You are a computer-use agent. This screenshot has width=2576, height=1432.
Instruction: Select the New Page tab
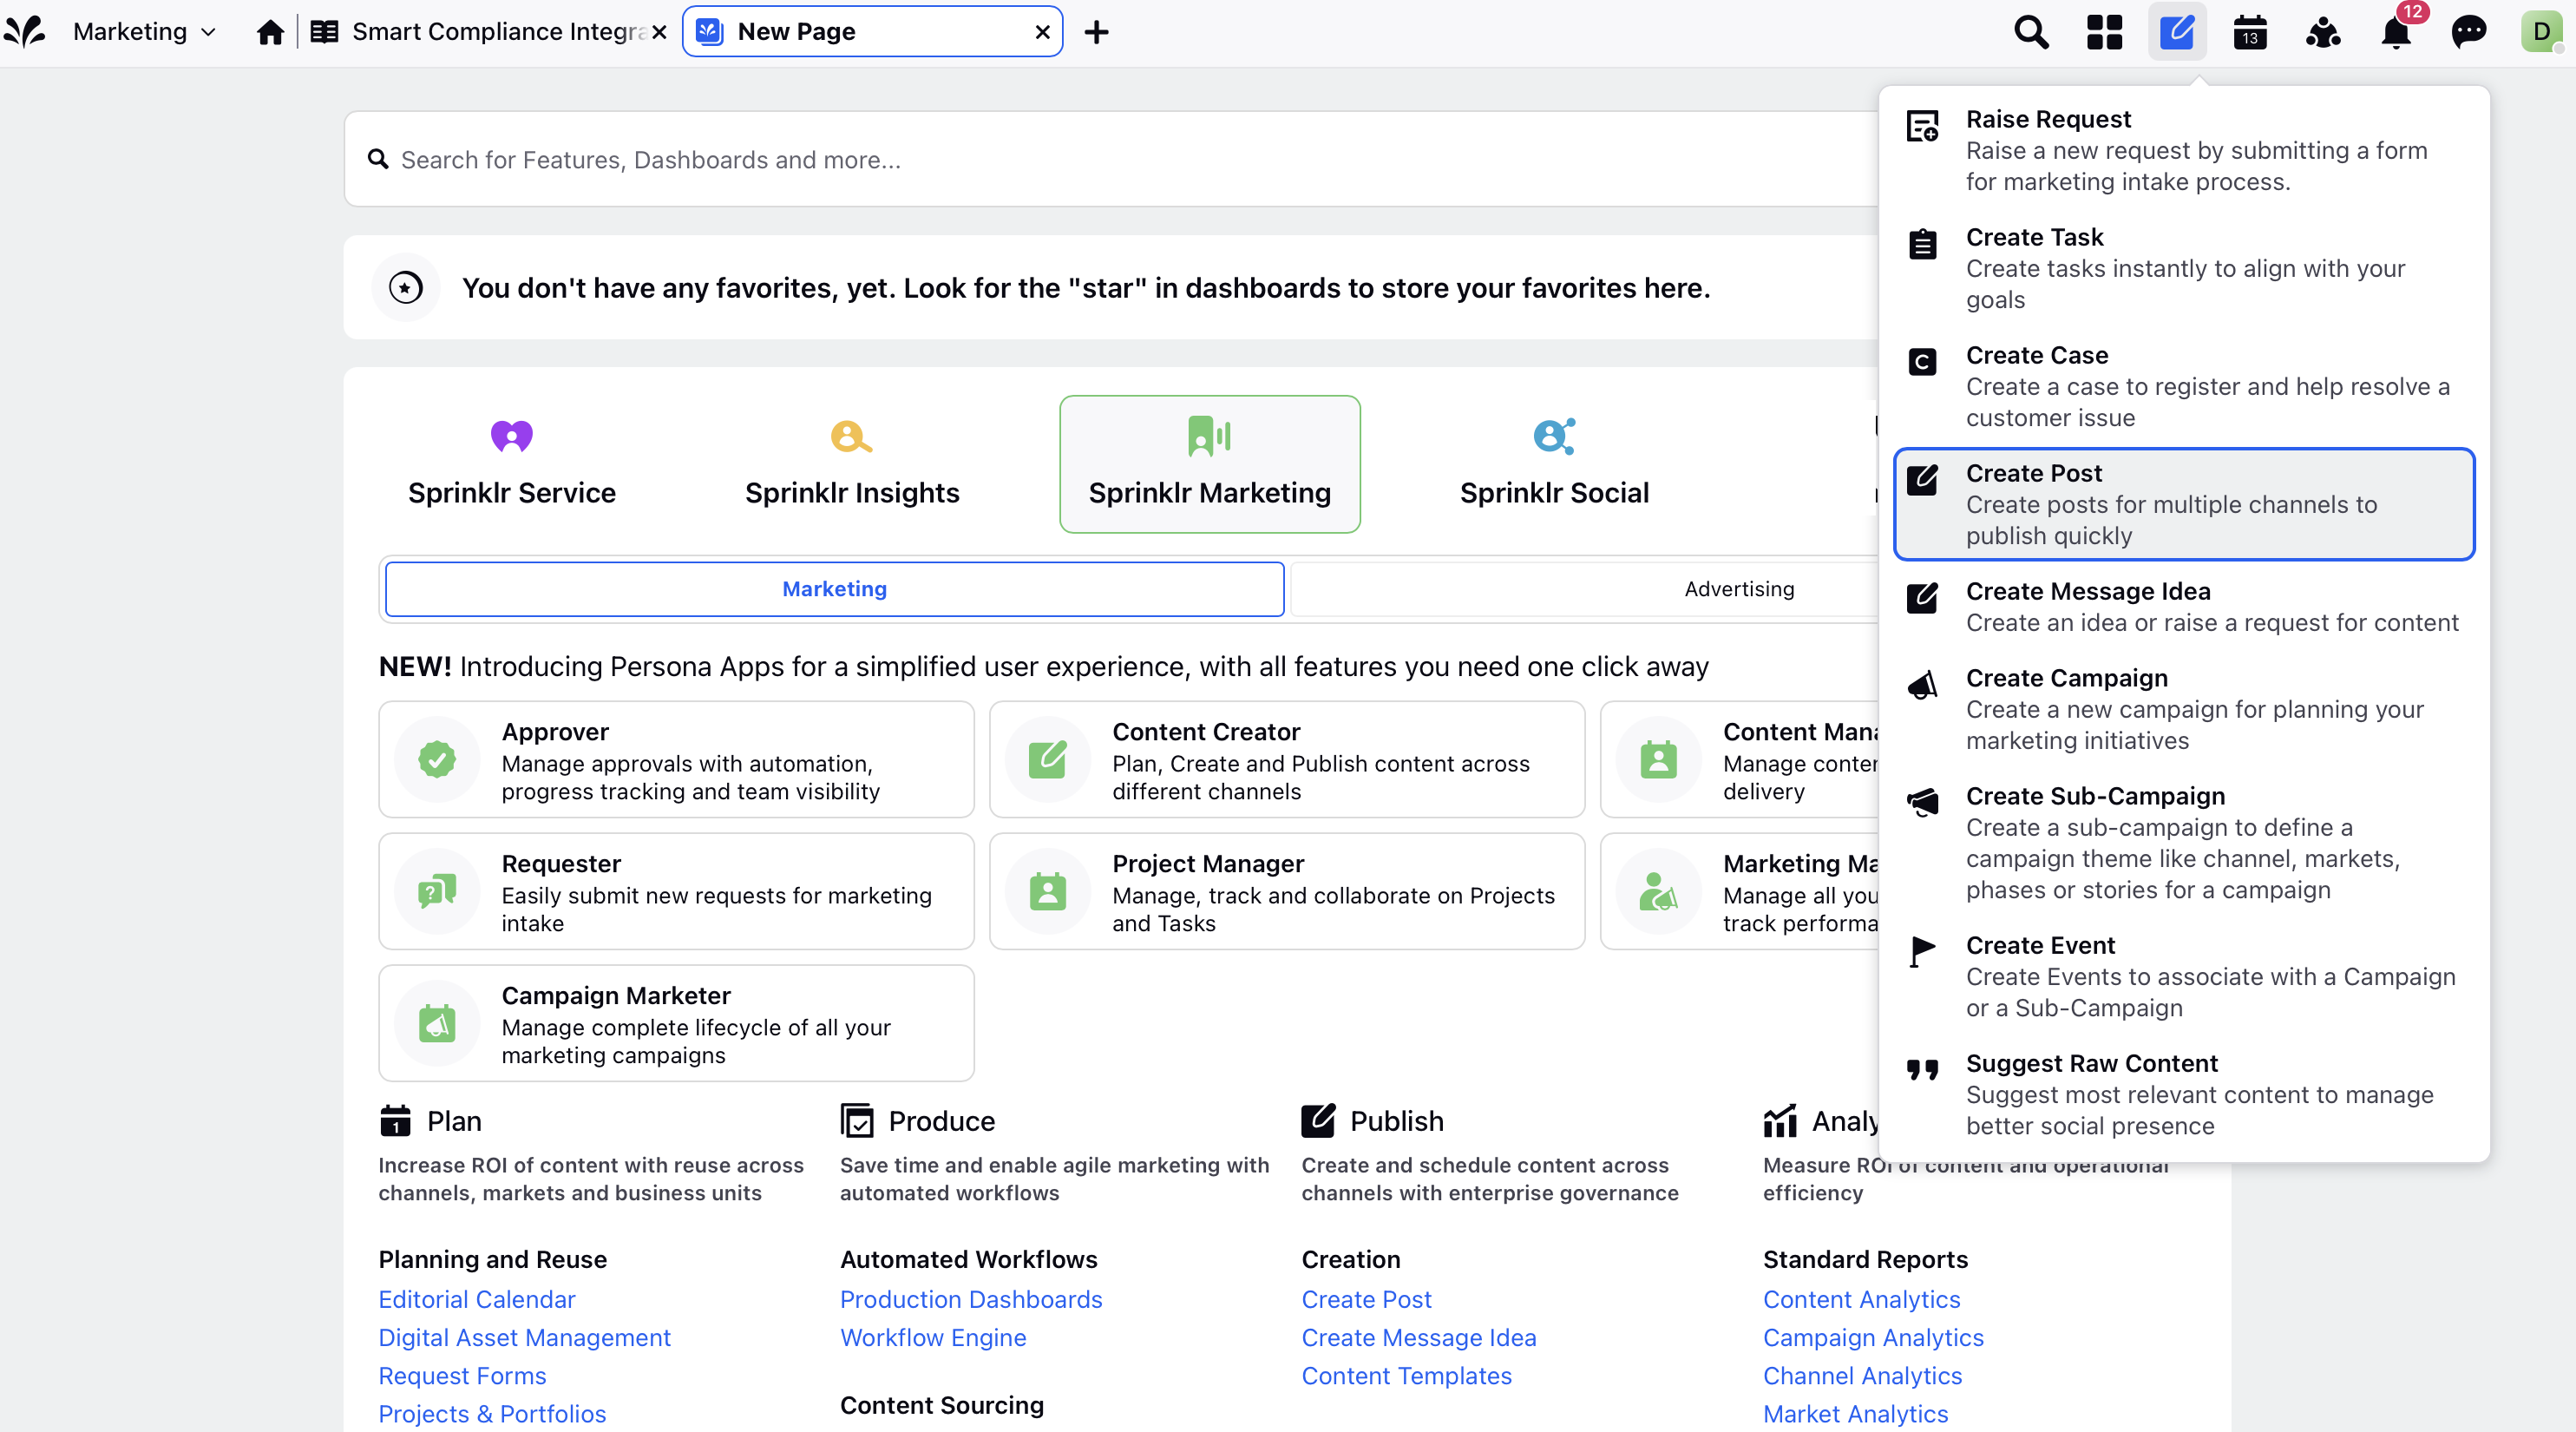click(x=870, y=32)
